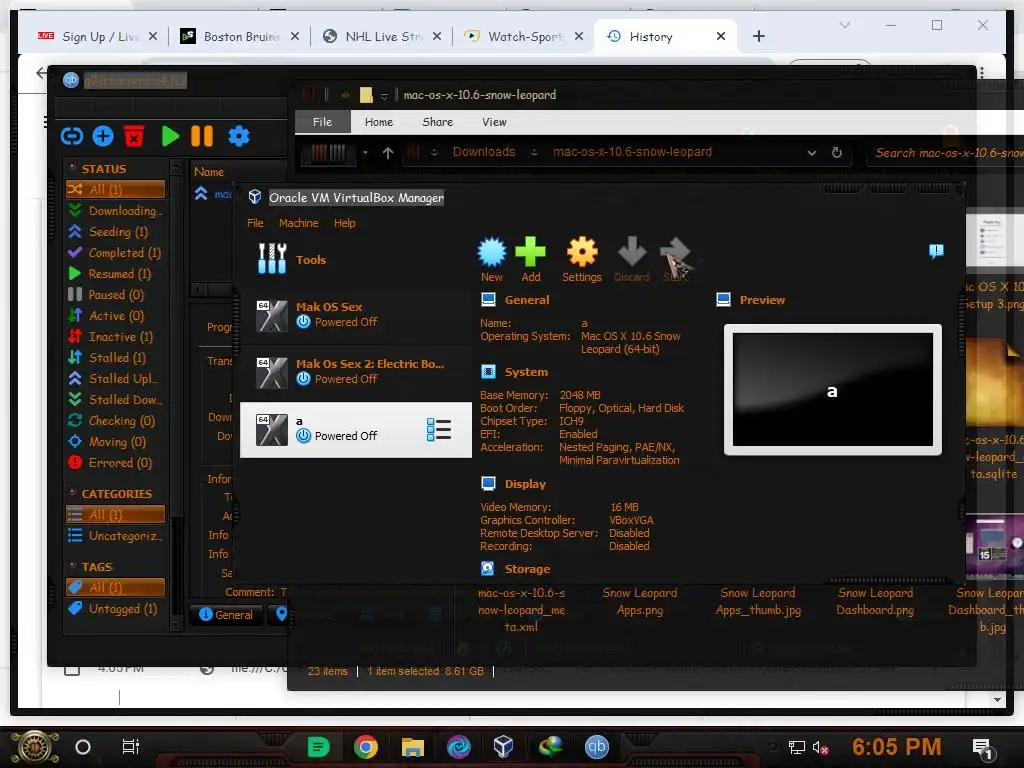Click the Explorer refresh icon
The image size is (1024, 768).
837,152
